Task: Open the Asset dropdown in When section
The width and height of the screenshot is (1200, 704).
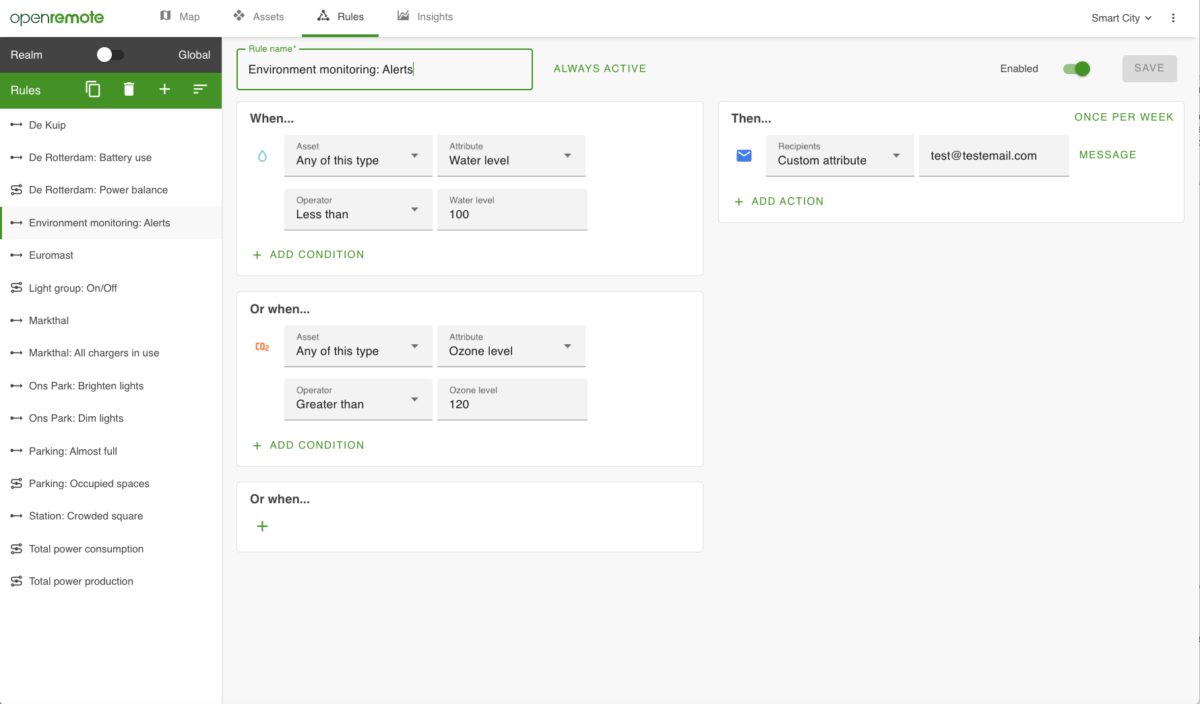Action: [x=358, y=156]
